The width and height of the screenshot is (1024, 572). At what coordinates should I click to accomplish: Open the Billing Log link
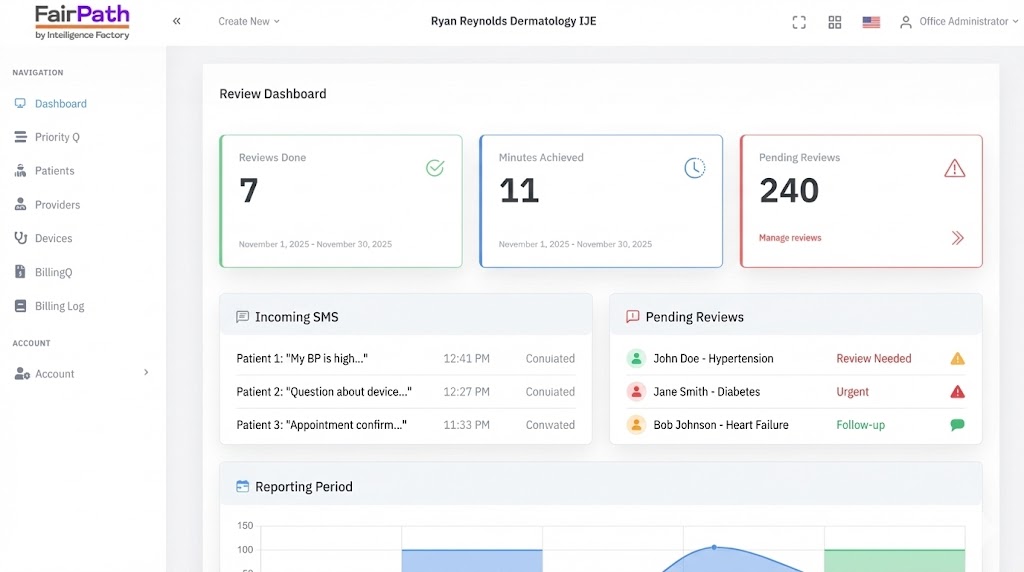tap(59, 306)
